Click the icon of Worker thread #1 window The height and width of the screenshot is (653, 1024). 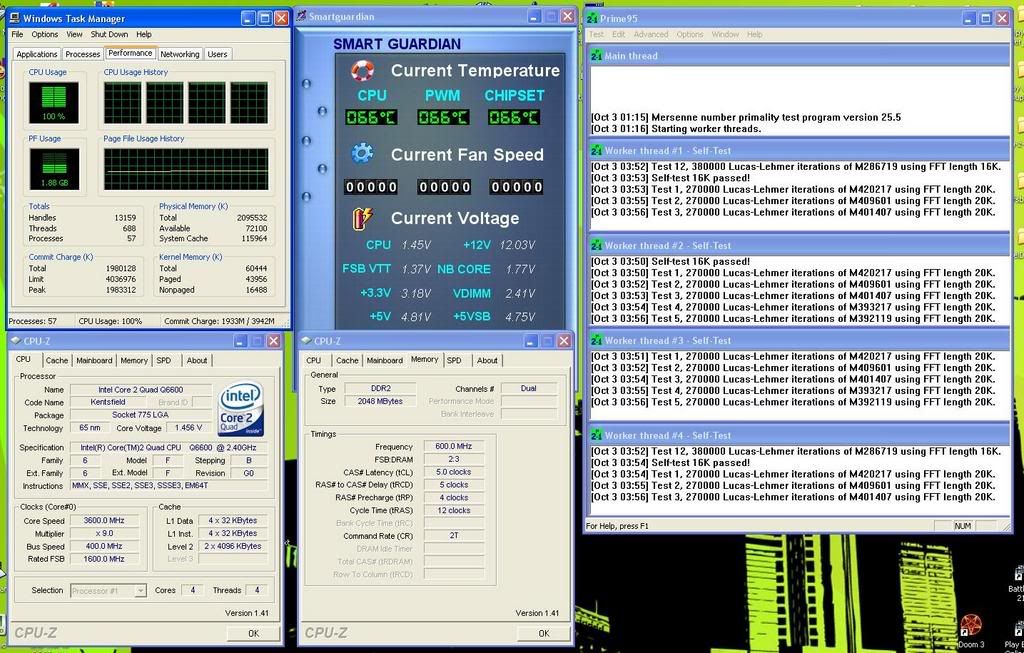coord(596,151)
